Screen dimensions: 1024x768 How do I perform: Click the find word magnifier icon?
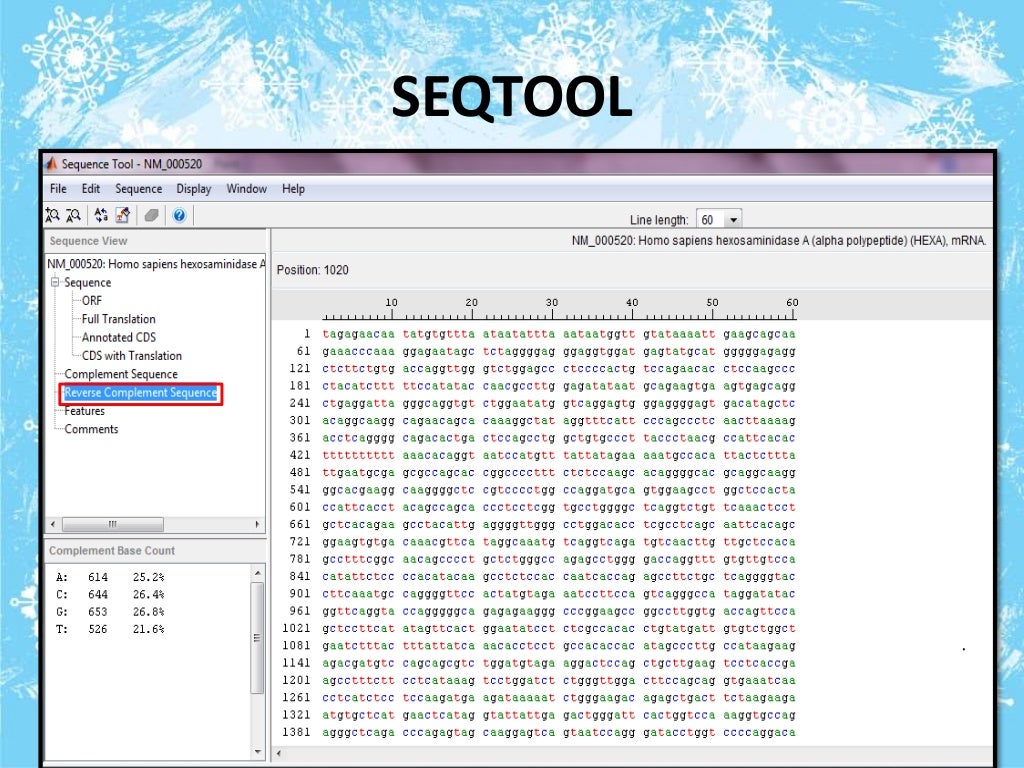[x=53, y=215]
